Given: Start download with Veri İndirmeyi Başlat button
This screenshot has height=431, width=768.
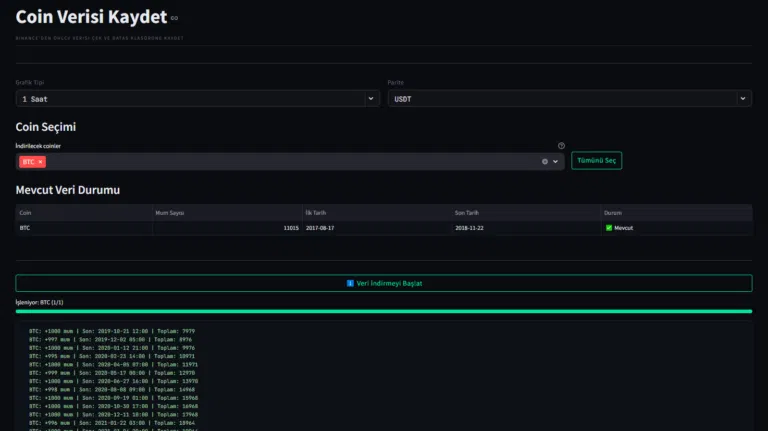Looking at the screenshot, I should coord(384,283).
